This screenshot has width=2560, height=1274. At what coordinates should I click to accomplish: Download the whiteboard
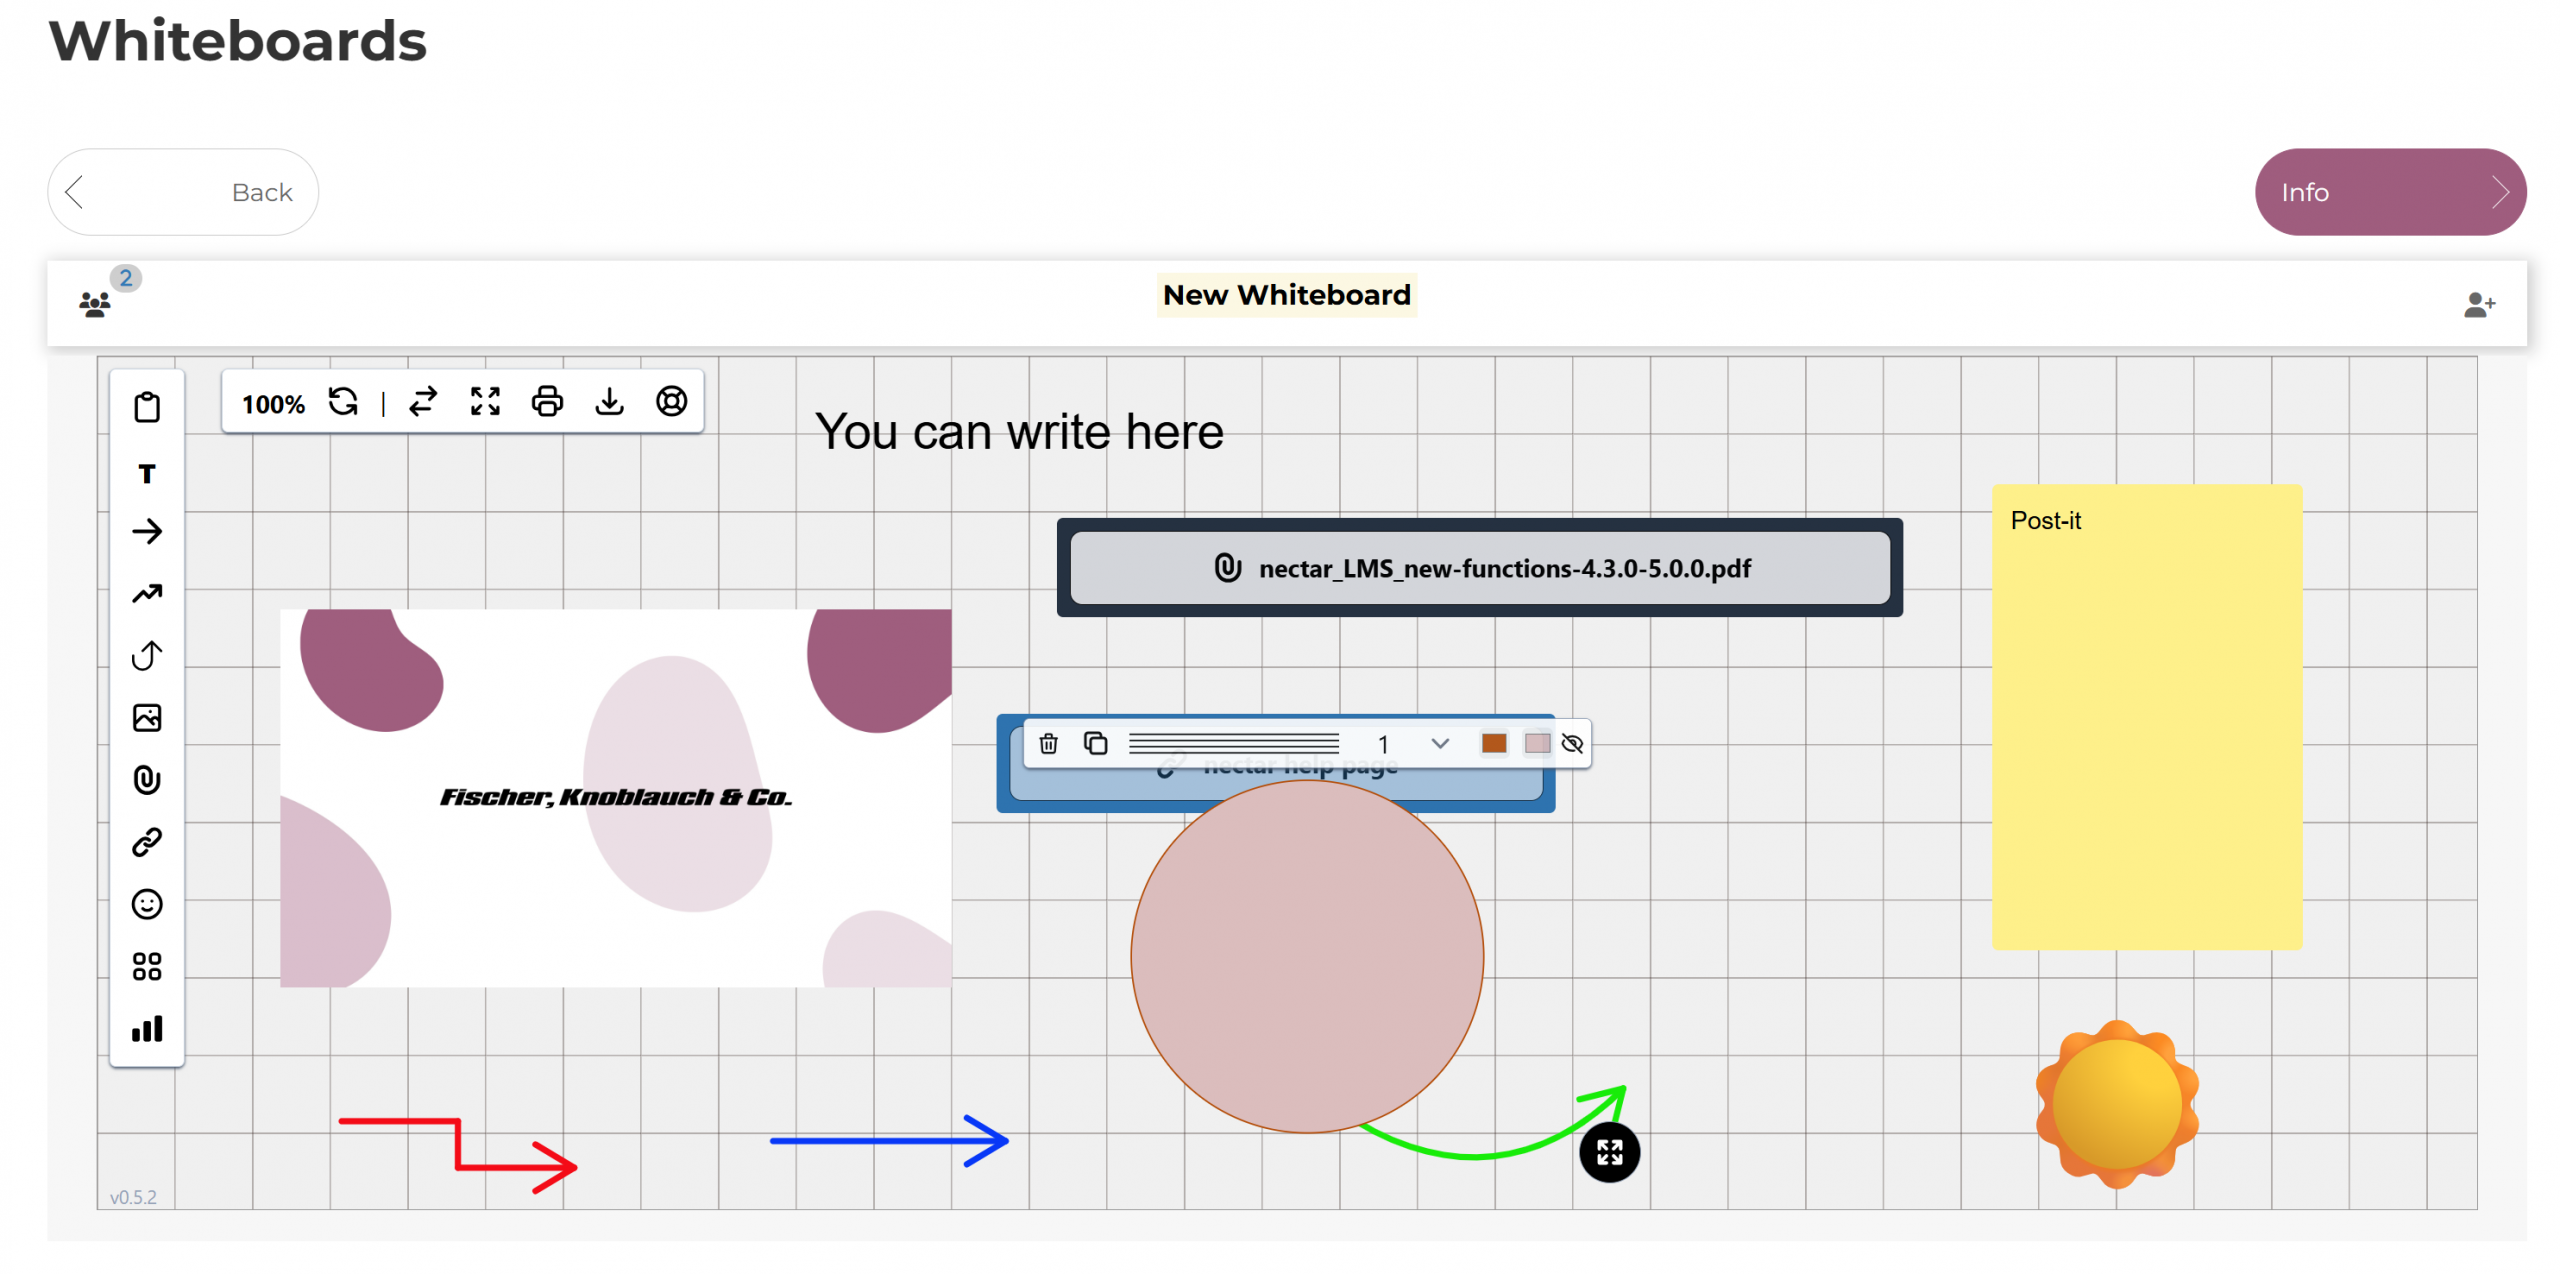[609, 402]
